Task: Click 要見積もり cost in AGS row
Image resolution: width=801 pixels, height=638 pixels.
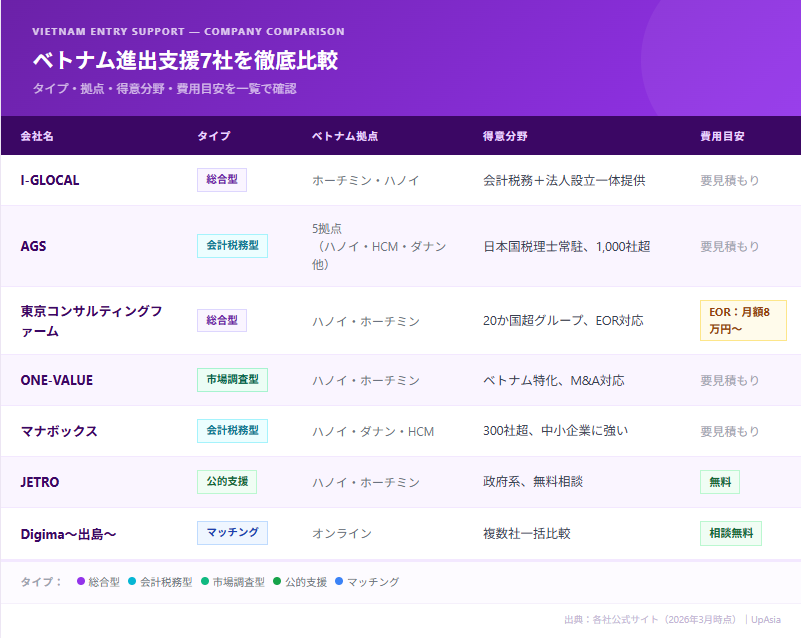Action: pyautogui.click(x=729, y=246)
